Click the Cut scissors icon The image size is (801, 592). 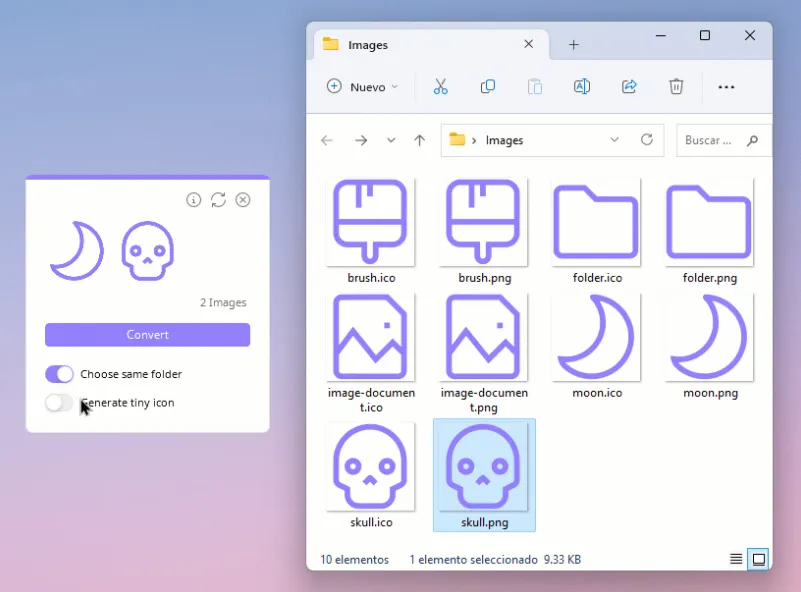[440, 87]
